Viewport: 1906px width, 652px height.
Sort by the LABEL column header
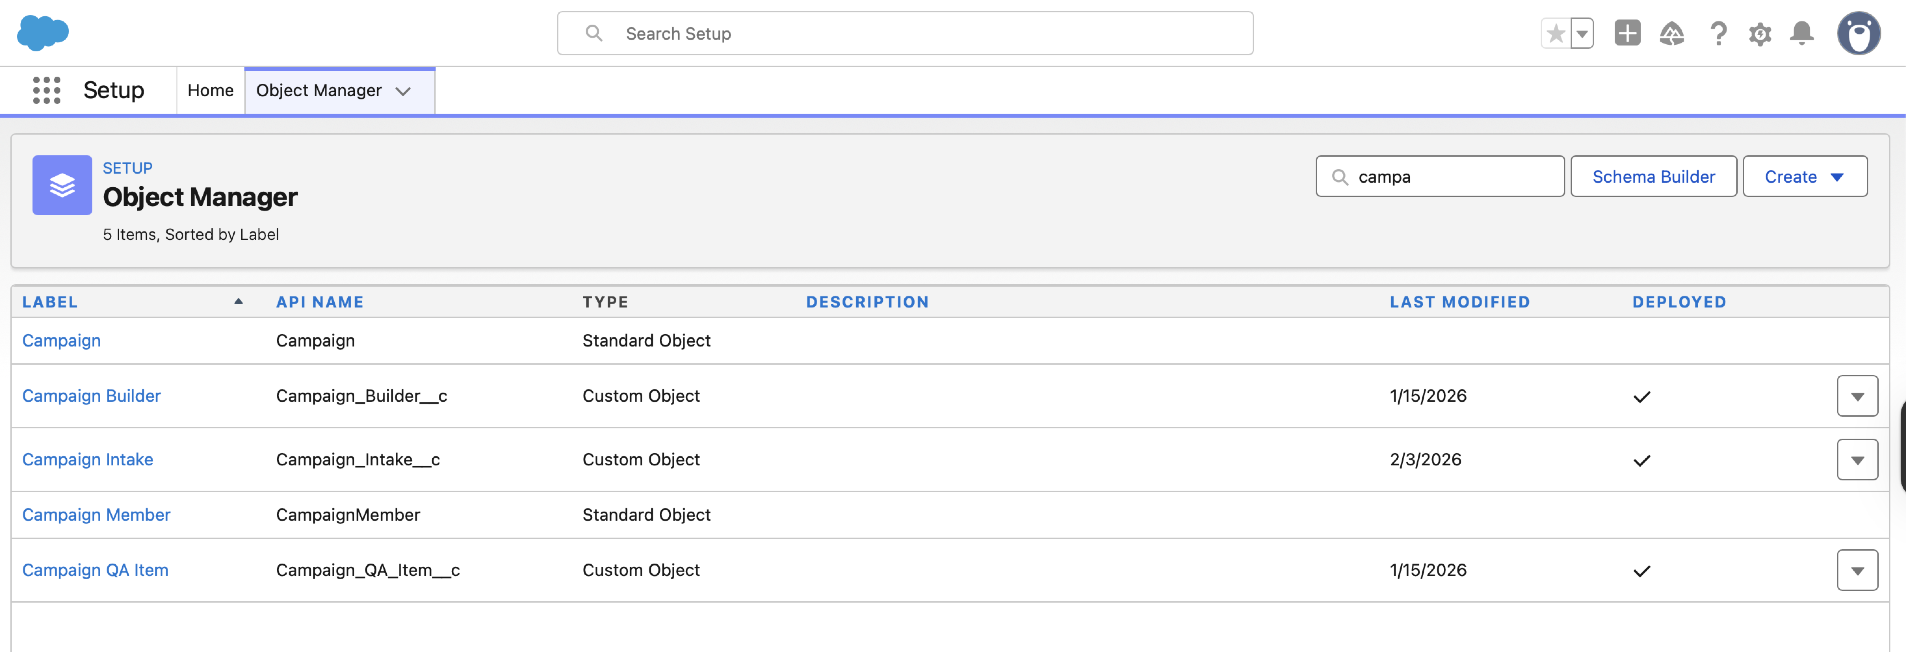(x=50, y=302)
